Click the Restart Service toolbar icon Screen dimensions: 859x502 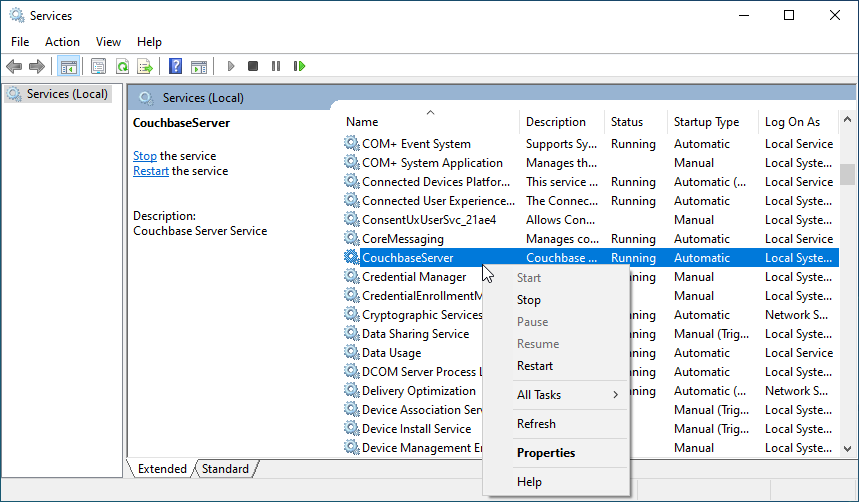[x=299, y=67]
